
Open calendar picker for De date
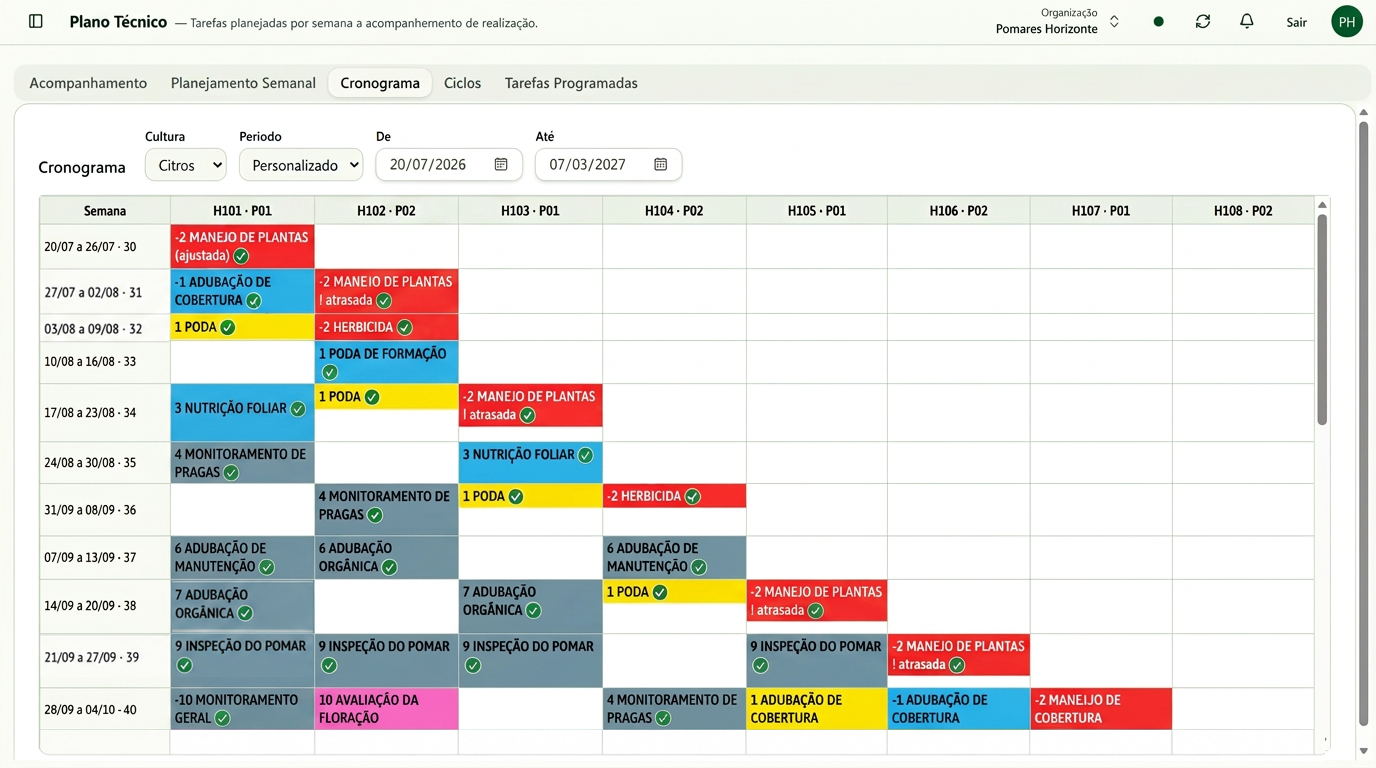pyautogui.click(x=501, y=164)
